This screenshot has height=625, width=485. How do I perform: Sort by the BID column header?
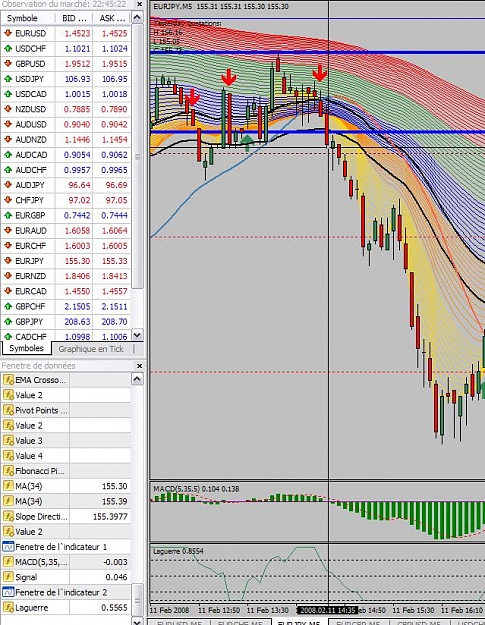click(x=74, y=18)
